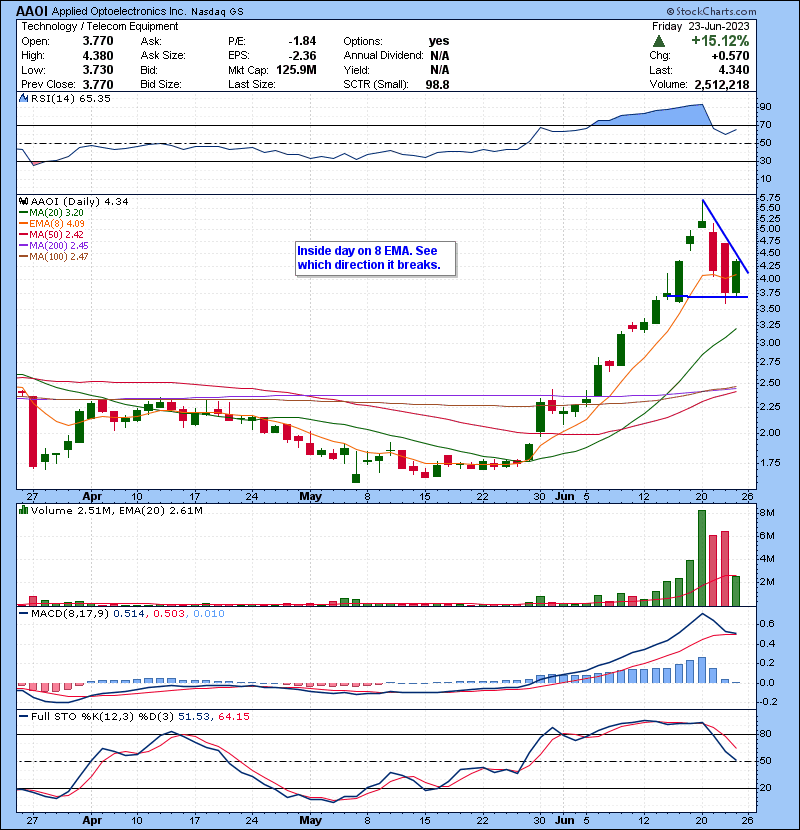Click the Volume value 2,512,218
800x830 pixels.
pos(722,85)
